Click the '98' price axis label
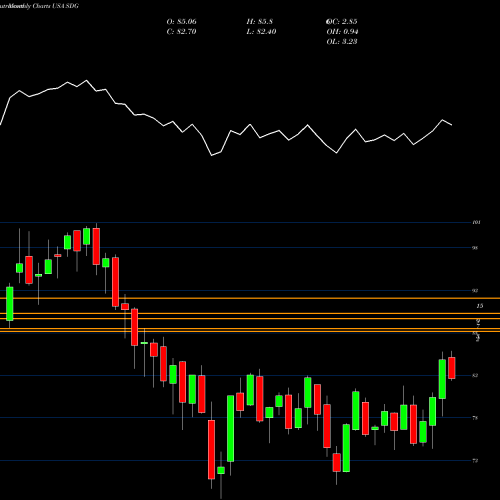The image size is (500, 500). coord(475,248)
